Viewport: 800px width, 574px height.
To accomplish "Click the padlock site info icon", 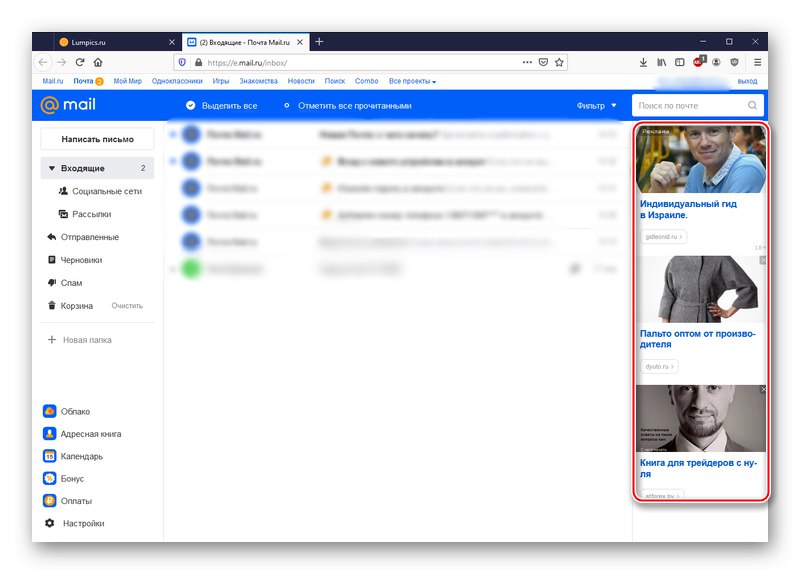I will point(198,62).
